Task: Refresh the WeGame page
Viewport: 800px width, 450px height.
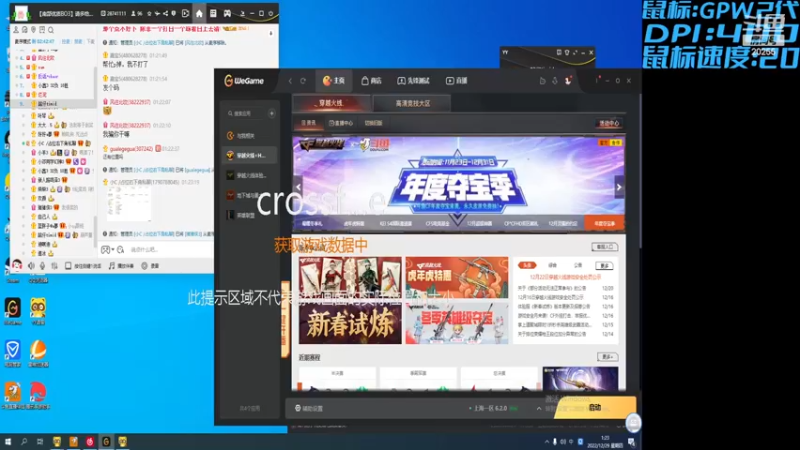Action: [303, 81]
